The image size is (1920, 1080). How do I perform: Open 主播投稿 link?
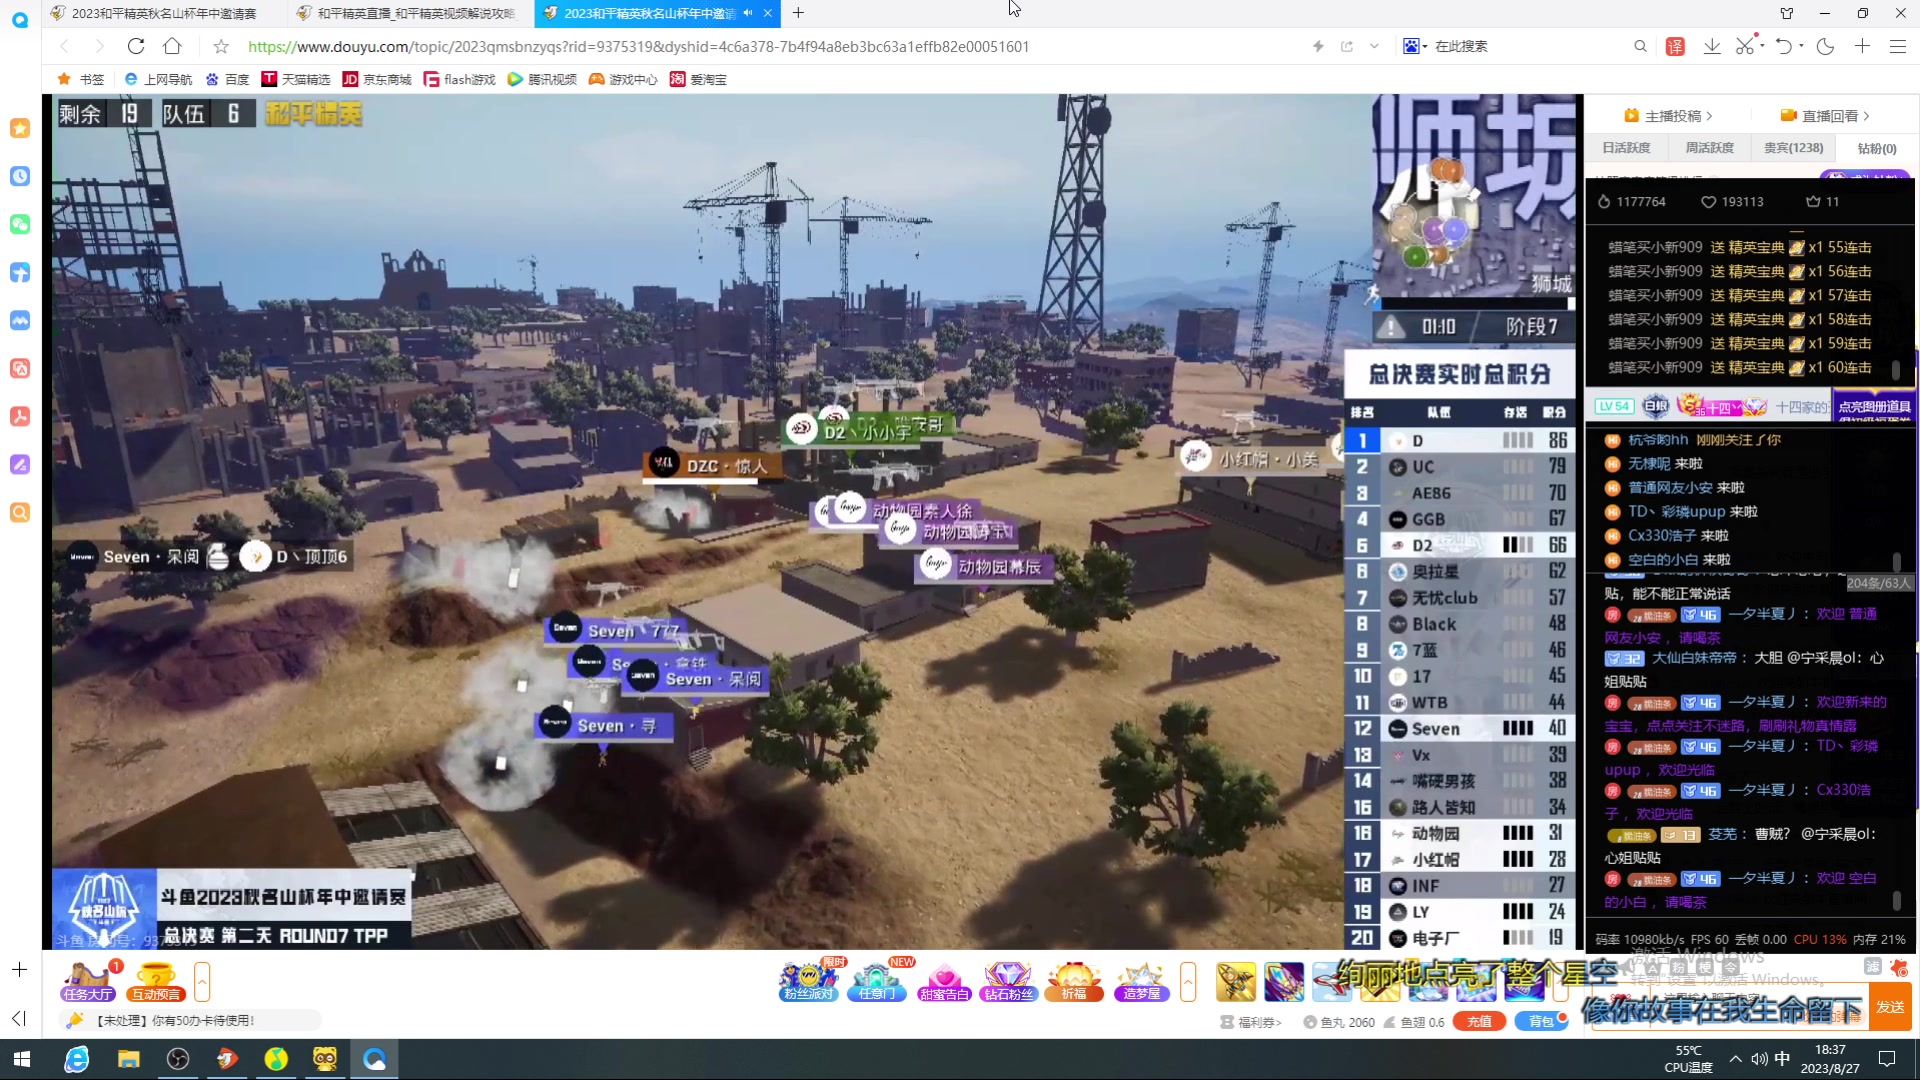[x=1668, y=116]
